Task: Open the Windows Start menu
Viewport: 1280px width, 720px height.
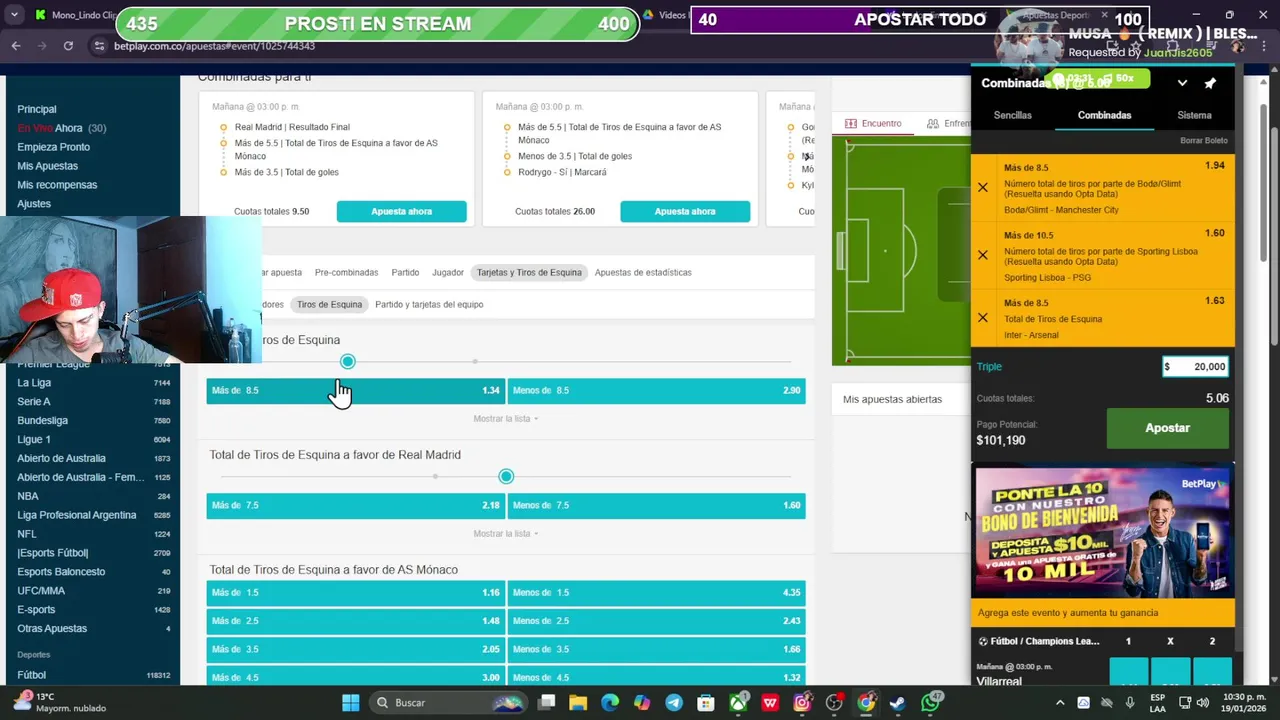Action: 351,702
